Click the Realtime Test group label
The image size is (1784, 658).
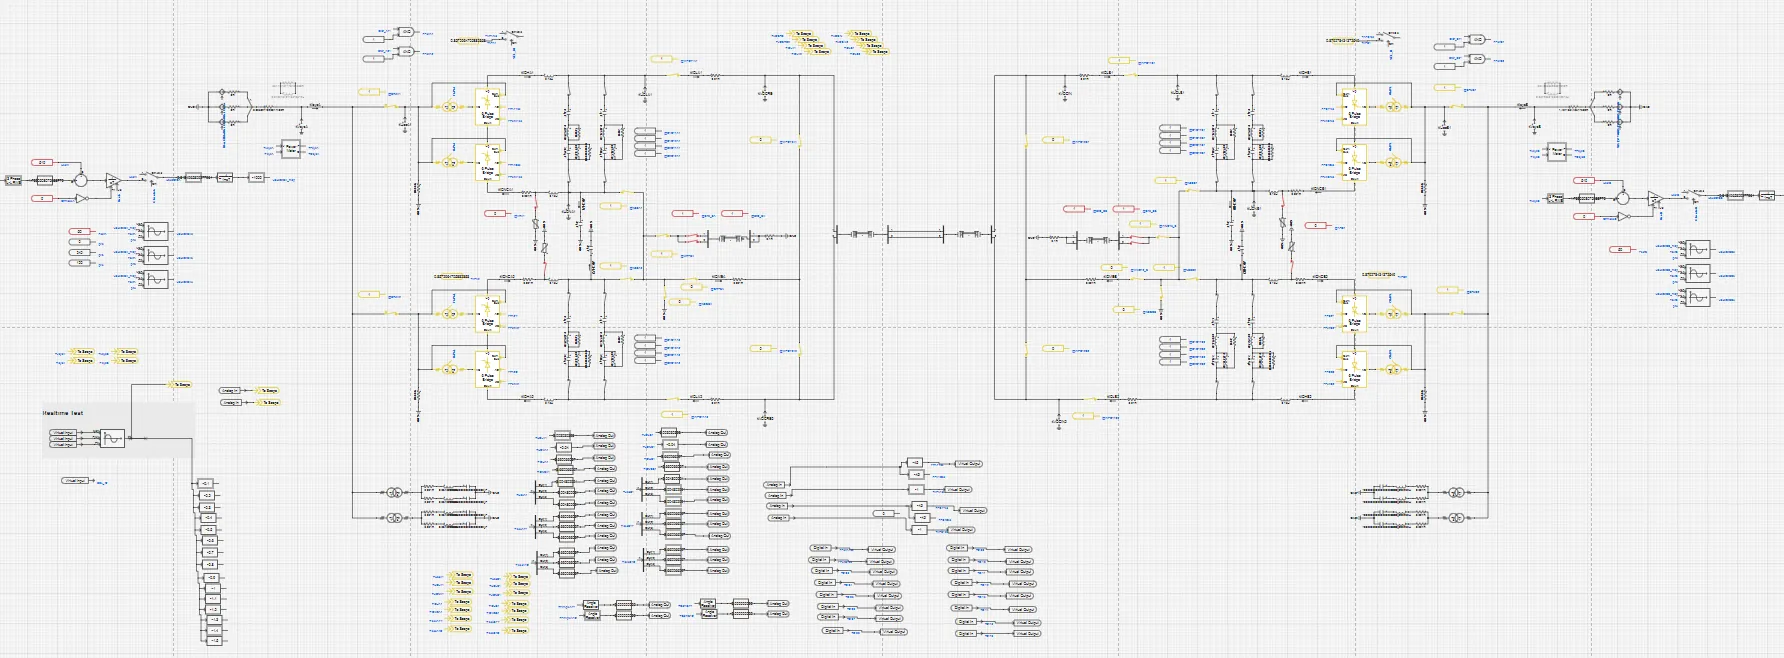[63, 413]
